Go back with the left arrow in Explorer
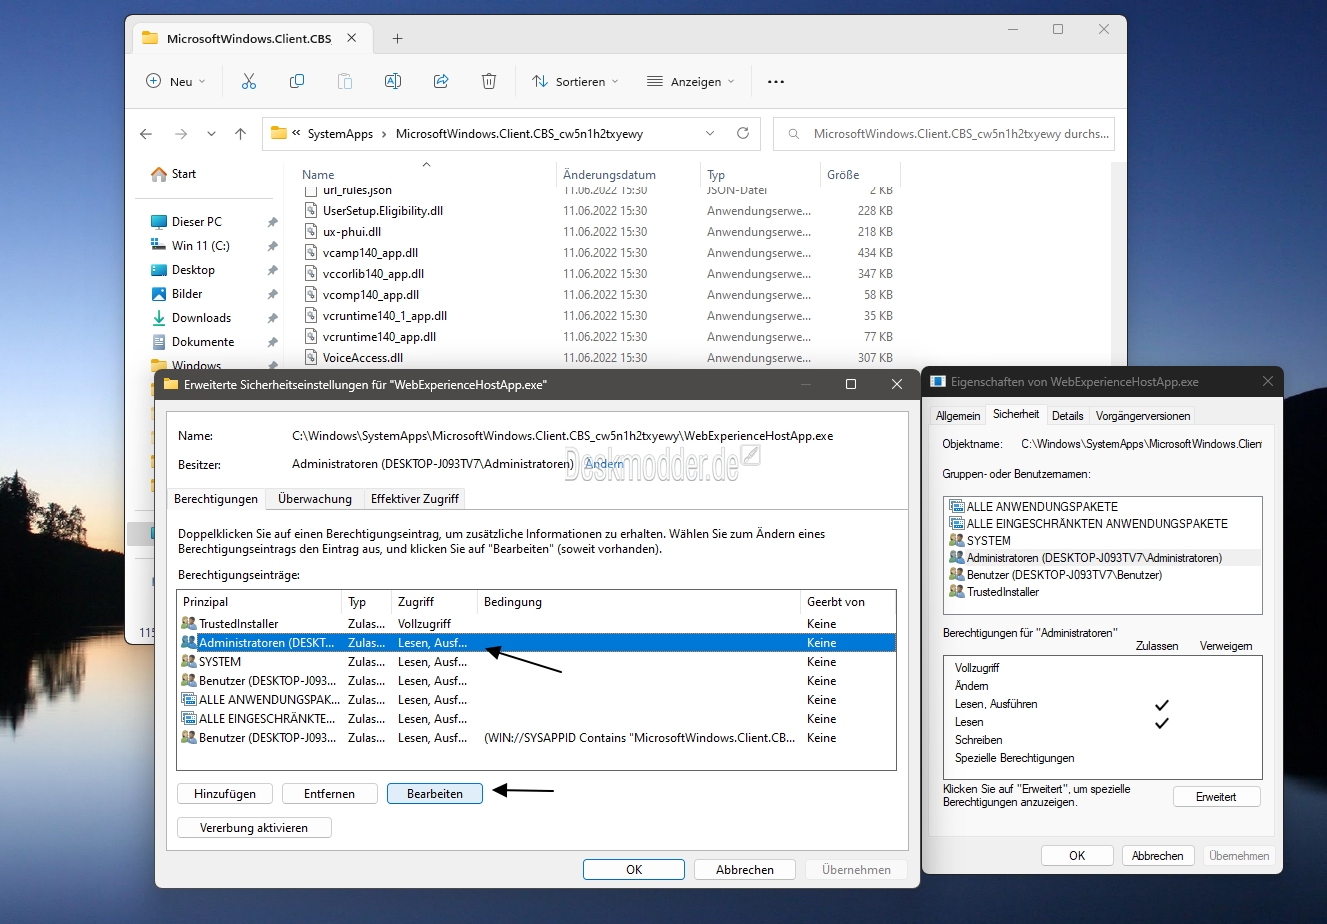 pos(146,134)
